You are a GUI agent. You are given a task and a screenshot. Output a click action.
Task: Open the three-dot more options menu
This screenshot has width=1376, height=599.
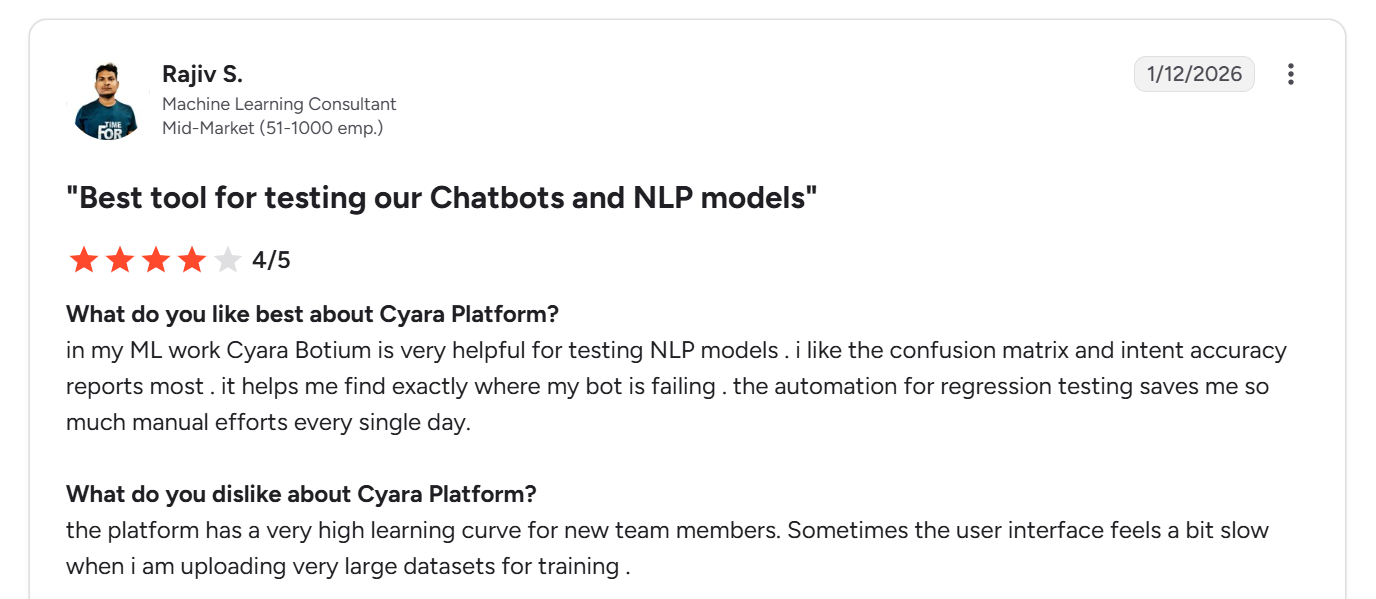tap(1291, 74)
